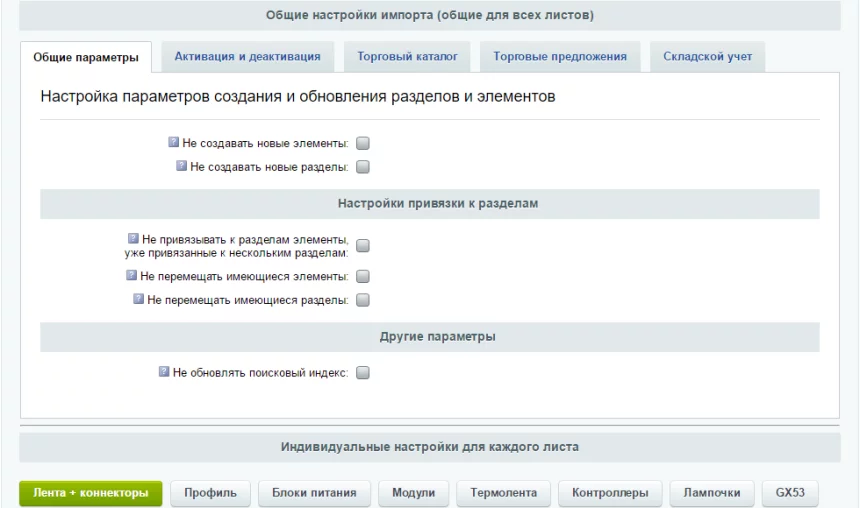Choose the 'GX53' sheet button
Image resolution: width=860 pixels, height=508 pixels.
pyautogui.click(x=790, y=493)
